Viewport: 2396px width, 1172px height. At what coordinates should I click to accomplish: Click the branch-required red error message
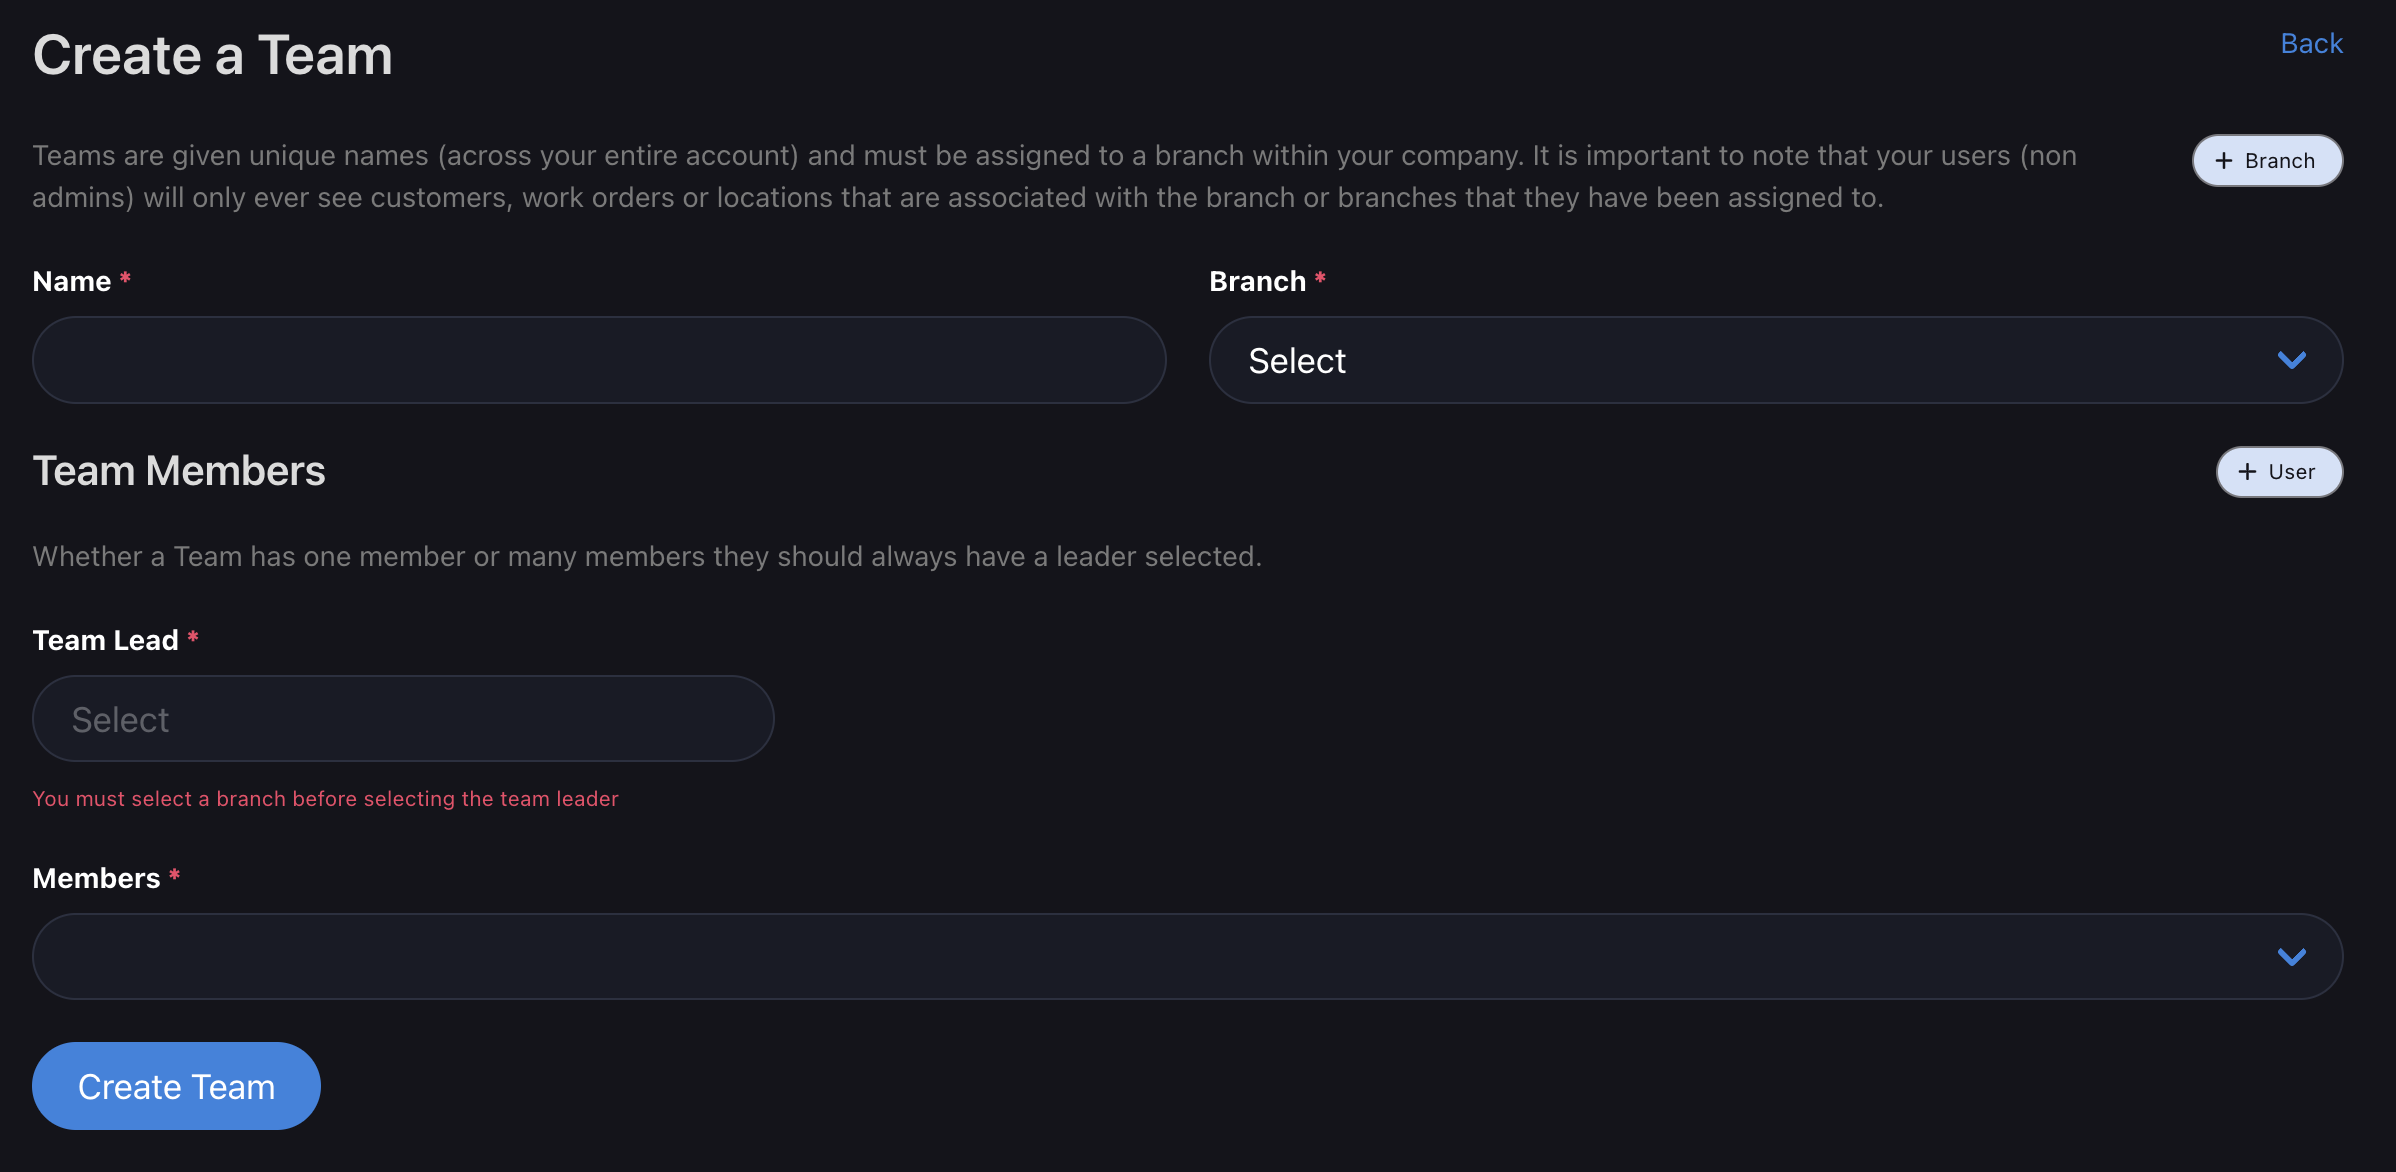pyautogui.click(x=325, y=799)
